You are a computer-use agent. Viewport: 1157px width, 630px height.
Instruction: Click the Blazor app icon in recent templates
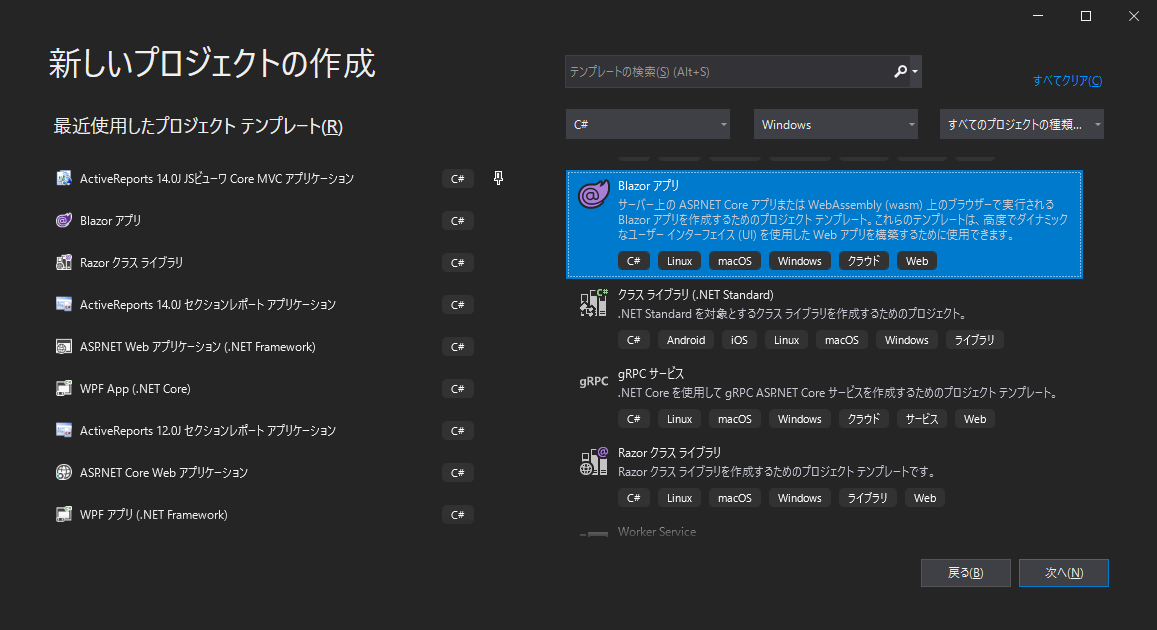[x=64, y=220]
